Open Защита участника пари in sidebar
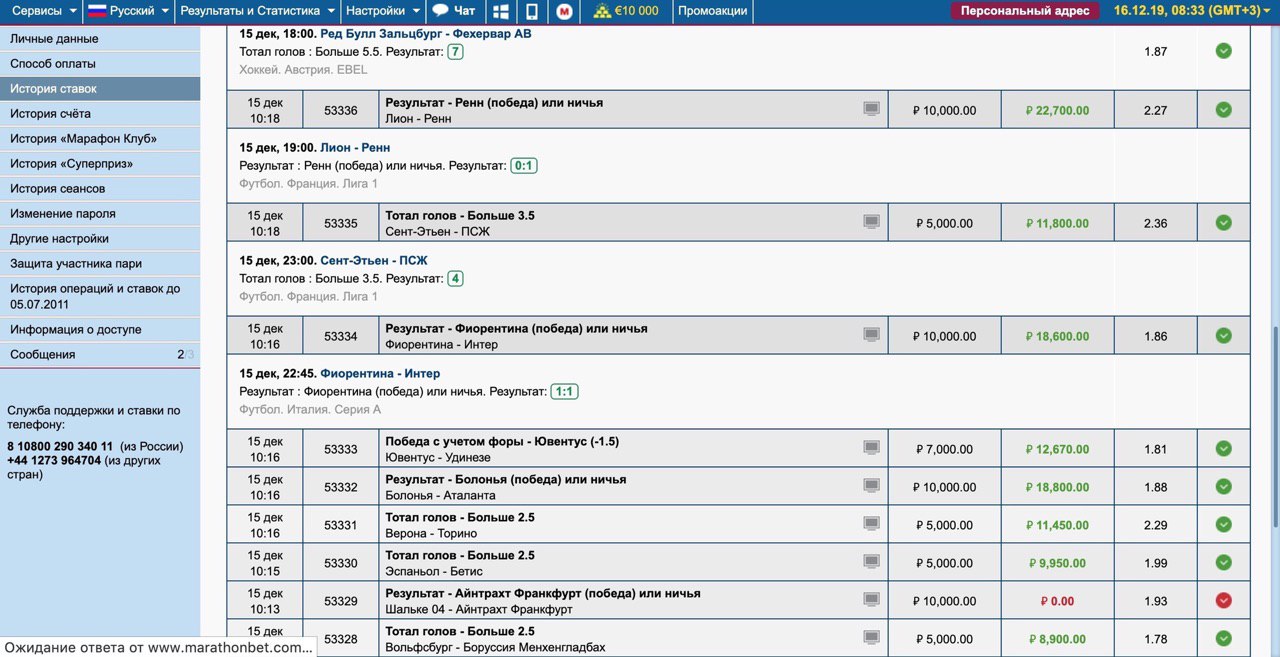This screenshot has width=1280, height=657. [100, 264]
